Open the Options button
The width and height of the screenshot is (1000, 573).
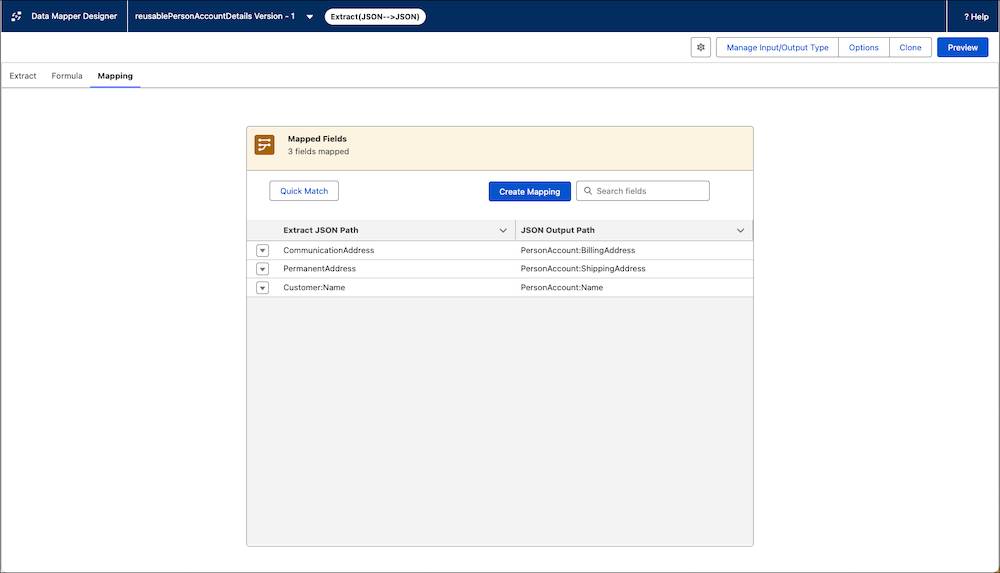[864, 47]
